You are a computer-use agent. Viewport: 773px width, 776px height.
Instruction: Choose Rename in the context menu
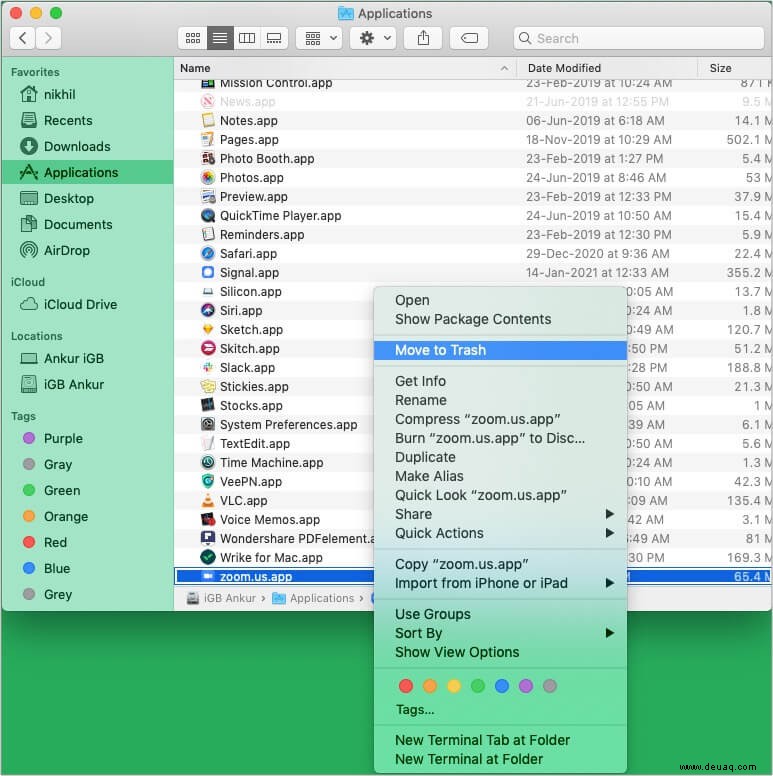pyautogui.click(x=500, y=400)
